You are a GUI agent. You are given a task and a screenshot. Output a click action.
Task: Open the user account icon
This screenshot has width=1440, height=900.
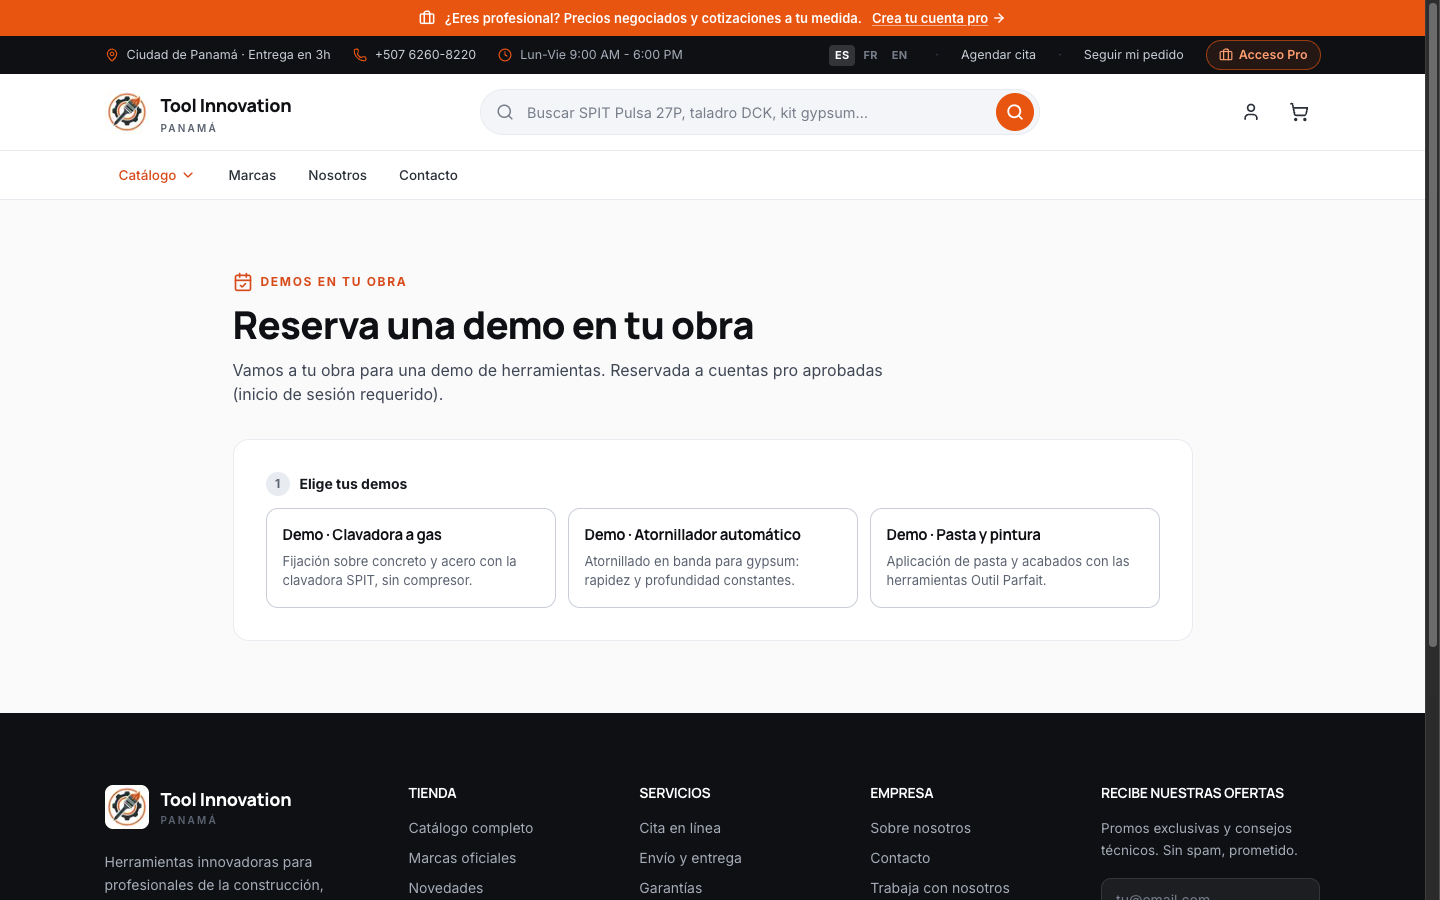(x=1251, y=112)
